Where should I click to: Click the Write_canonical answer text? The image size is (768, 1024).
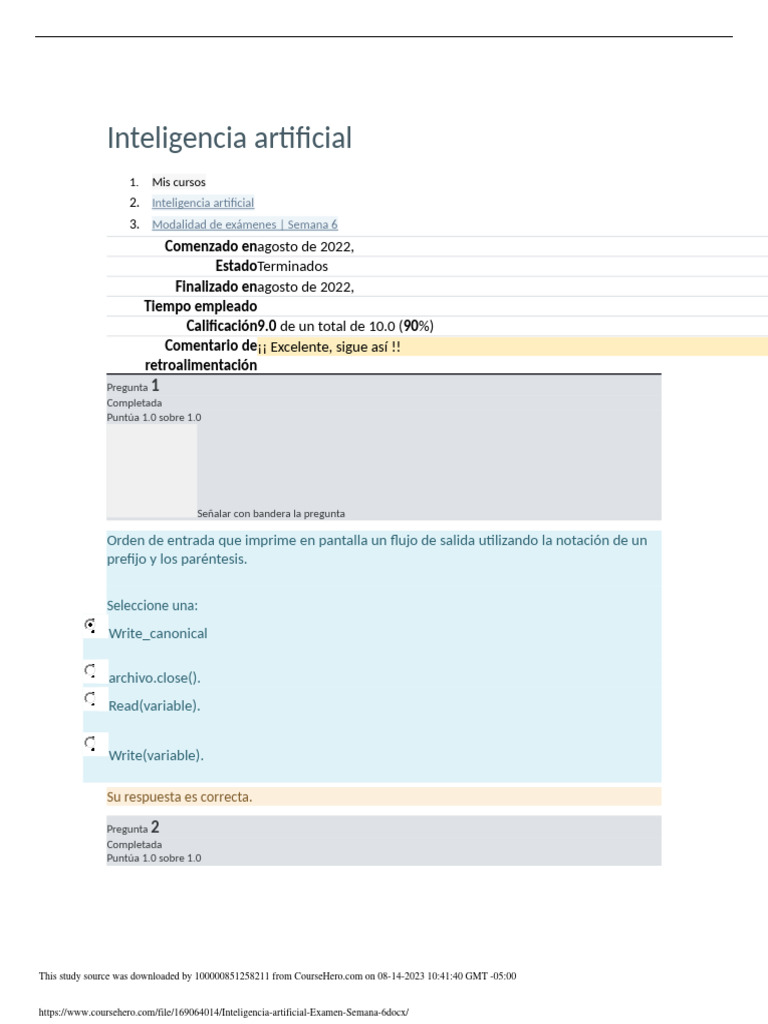[157, 633]
